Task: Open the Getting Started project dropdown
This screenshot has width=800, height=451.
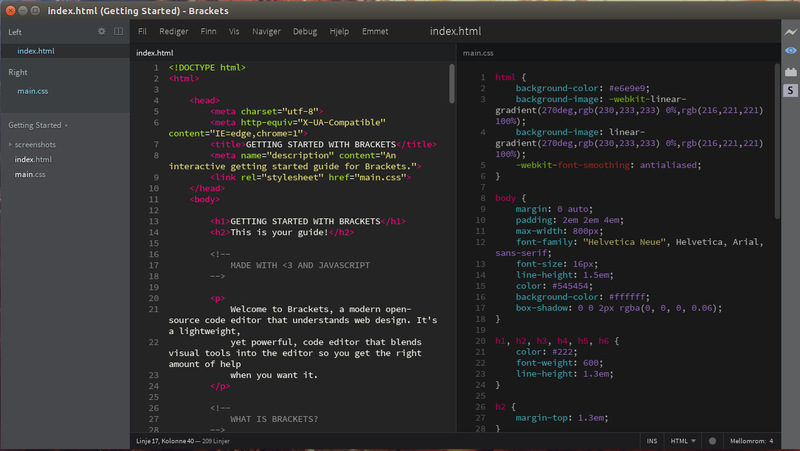Action: 38,125
